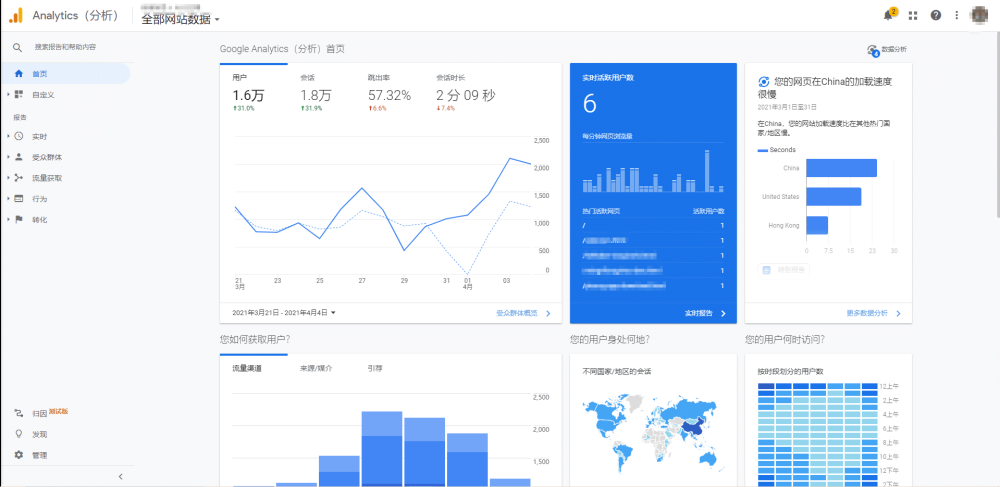The width and height of the screenshot is (1000, 487).
Task: Open the 受众群体概览 link
Action: 523,313
